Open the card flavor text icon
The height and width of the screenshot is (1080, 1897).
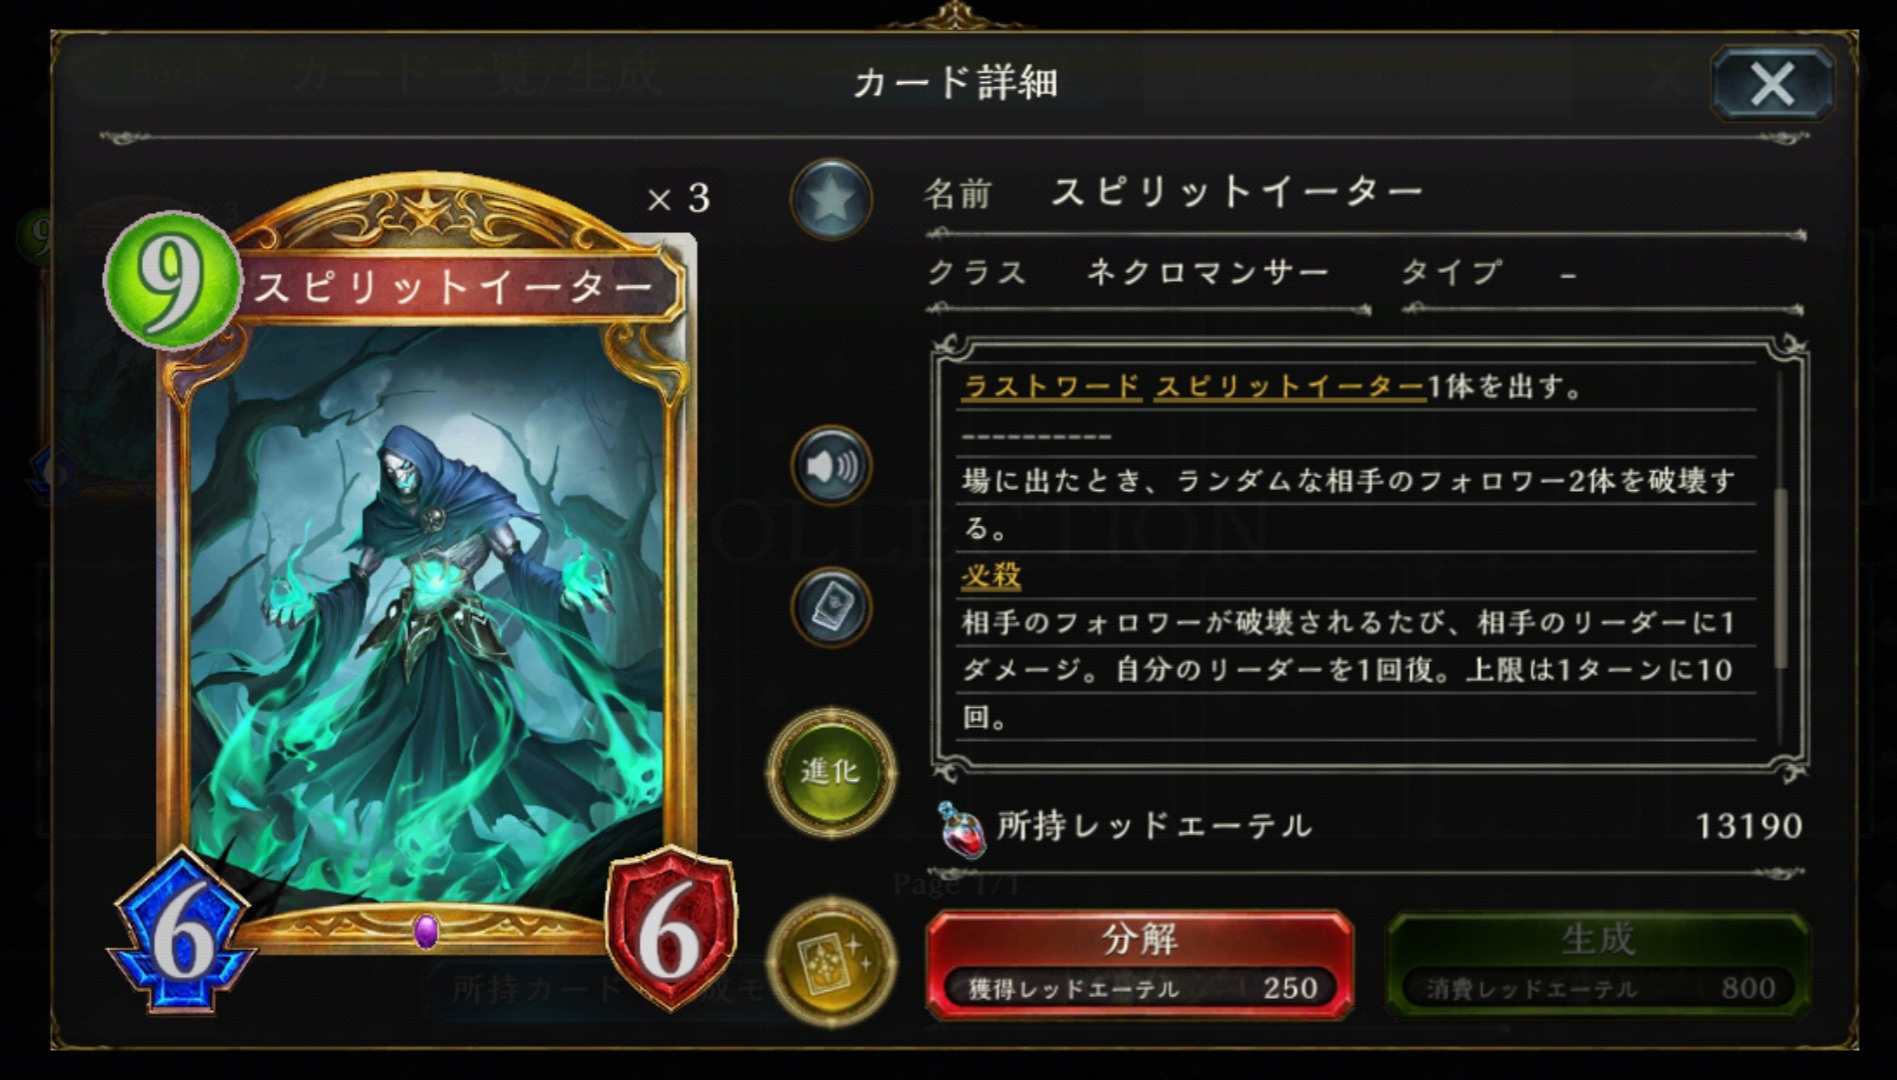(x=831, y=607)
